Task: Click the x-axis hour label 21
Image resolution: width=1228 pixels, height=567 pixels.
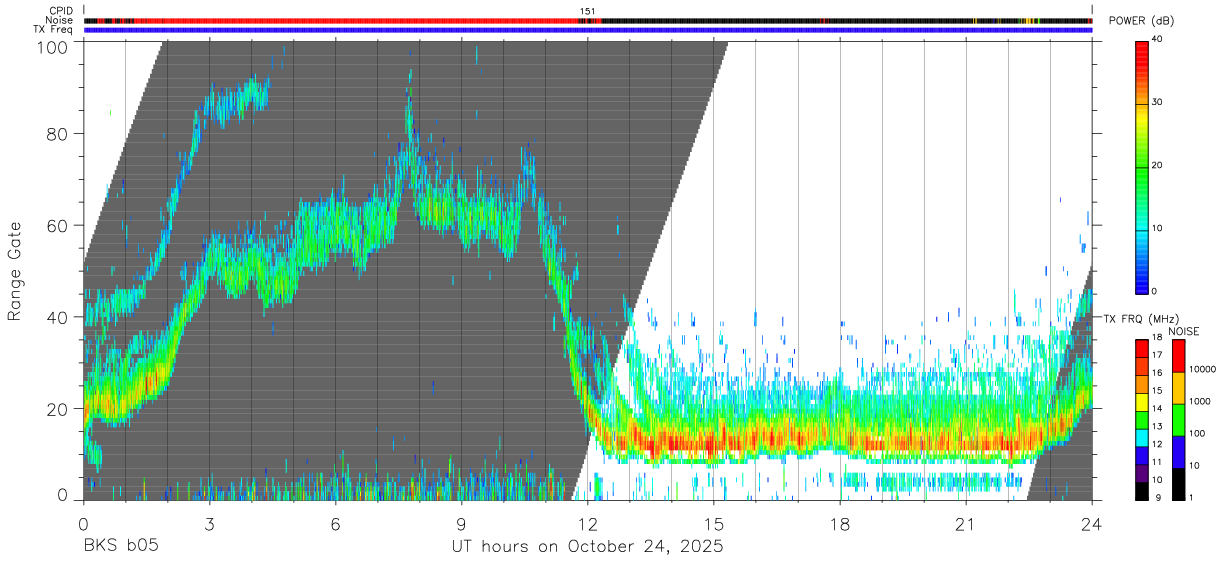Action: click(966, 524)
